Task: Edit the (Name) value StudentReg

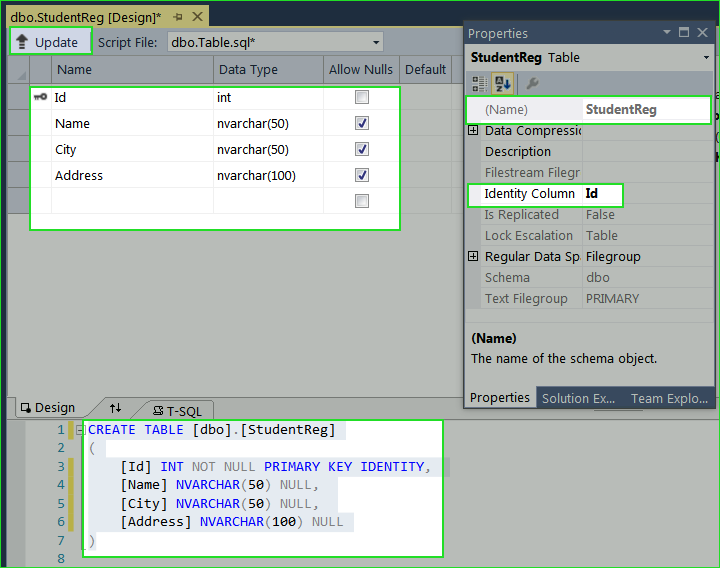Action: 647,110
